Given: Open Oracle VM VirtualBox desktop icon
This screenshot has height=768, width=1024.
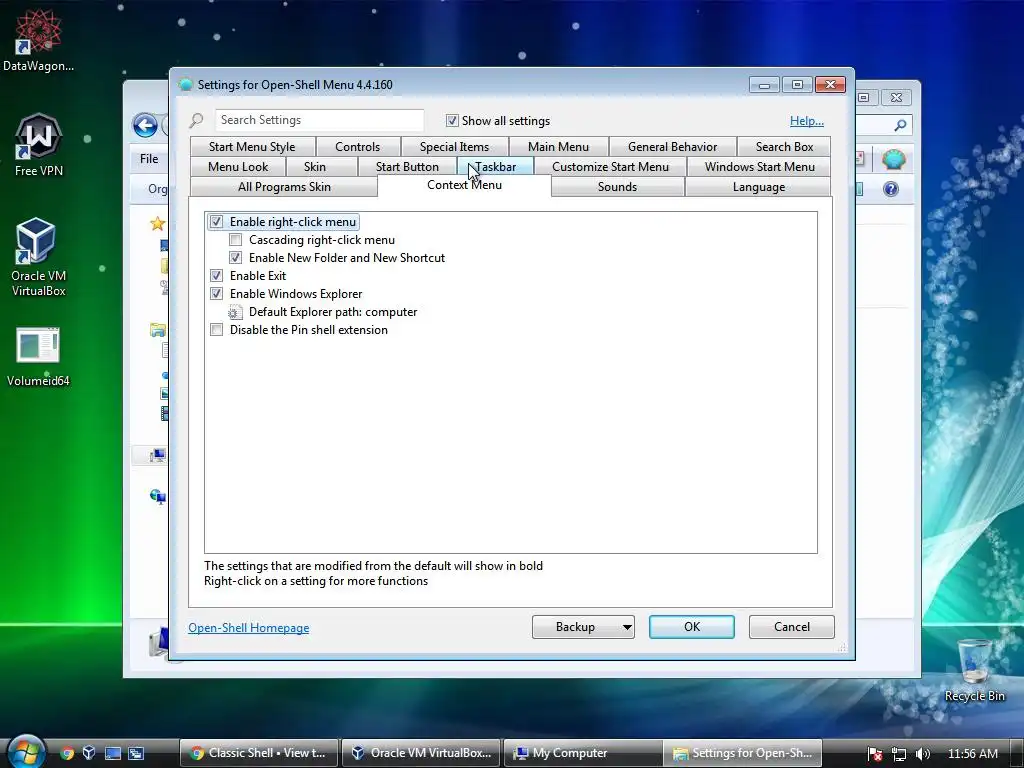Looking at the screenshot, I should point(38,257).
